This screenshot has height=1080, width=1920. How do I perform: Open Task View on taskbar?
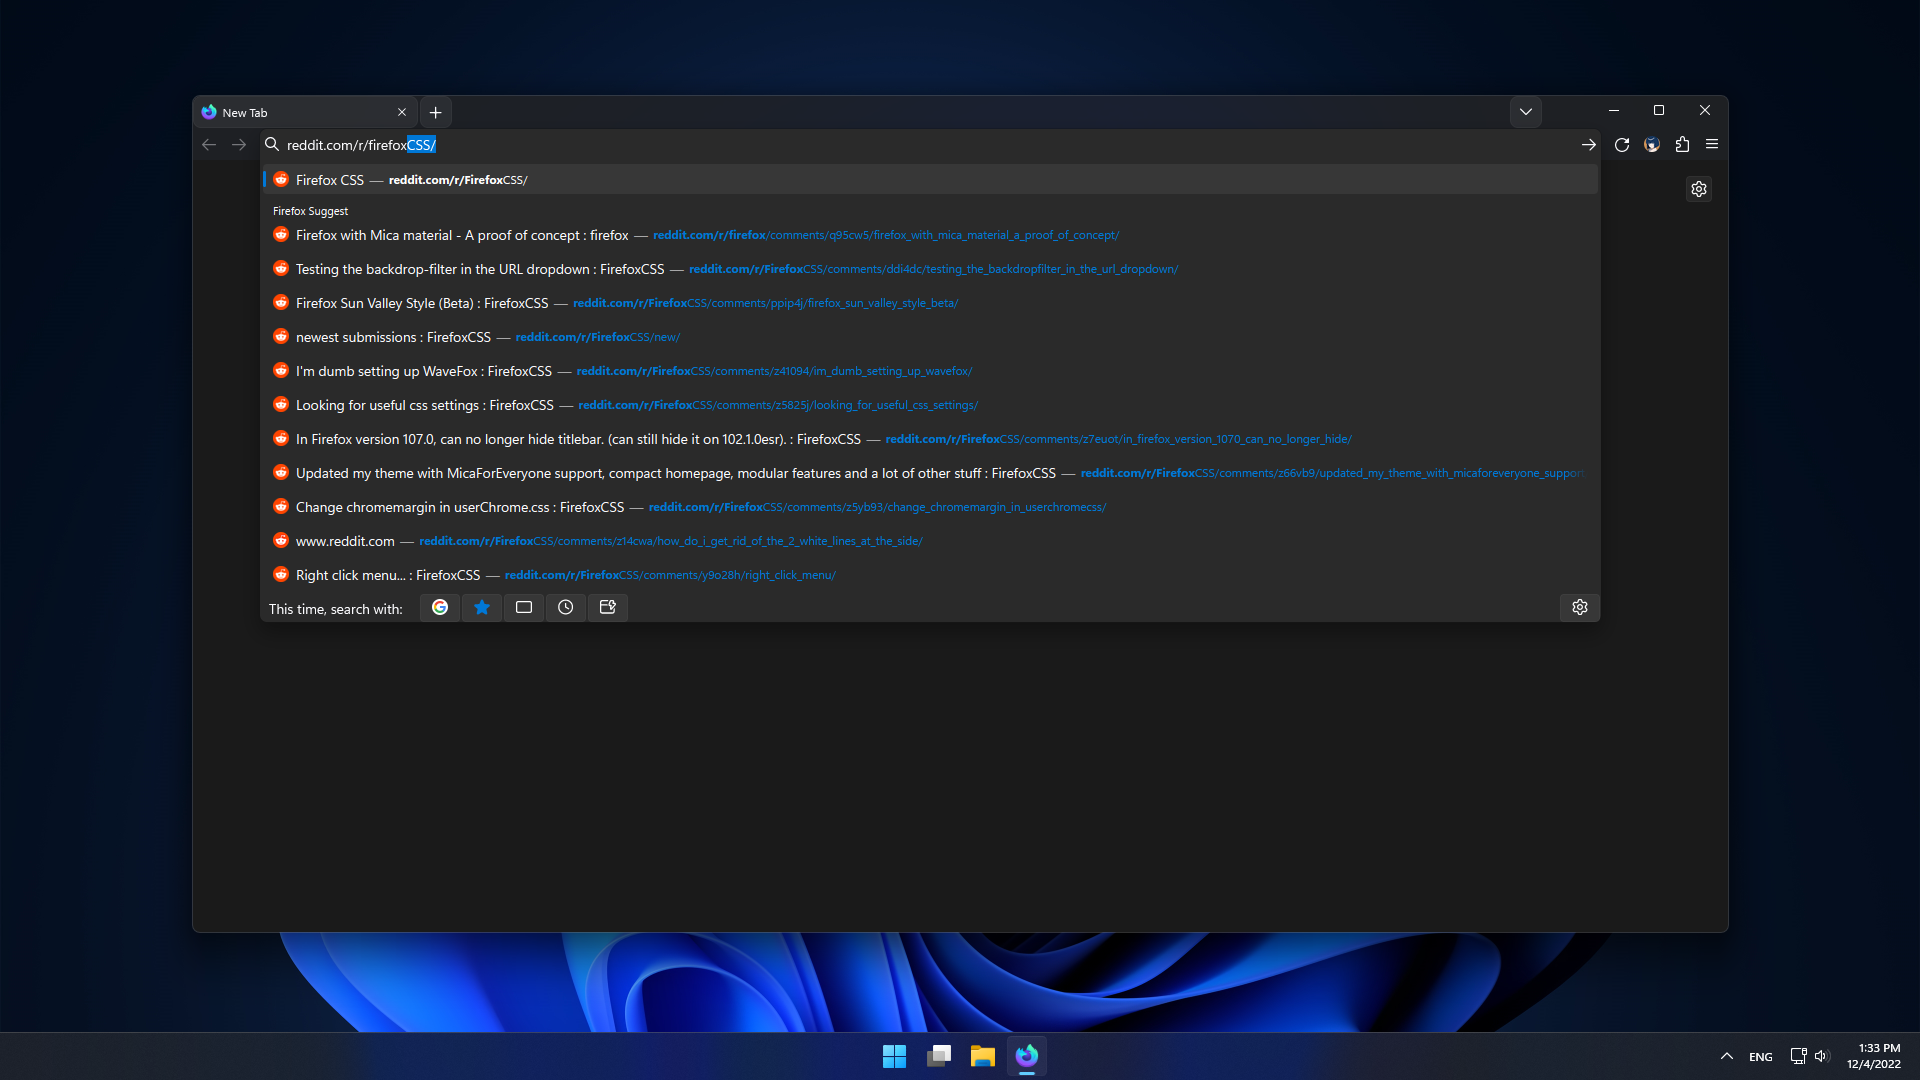pyautogui.click(x=938, y=1056)
